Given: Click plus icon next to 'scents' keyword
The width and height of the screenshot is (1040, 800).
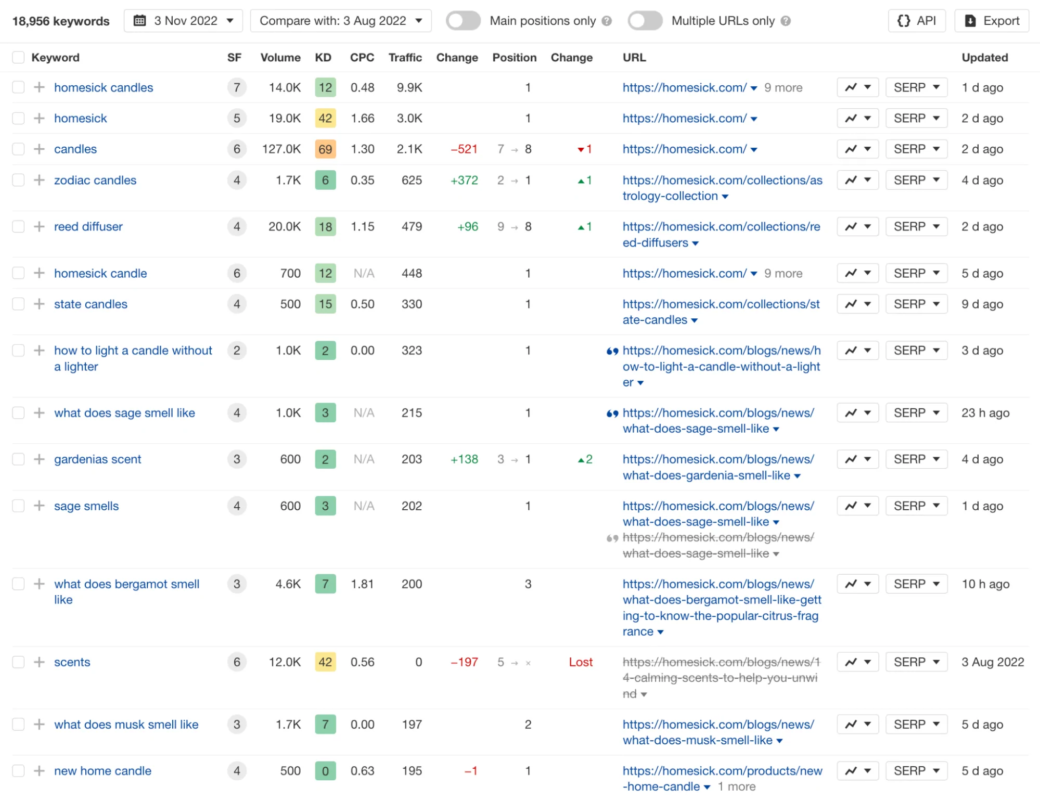Looking at the screenshot, I should coord(39,662).
